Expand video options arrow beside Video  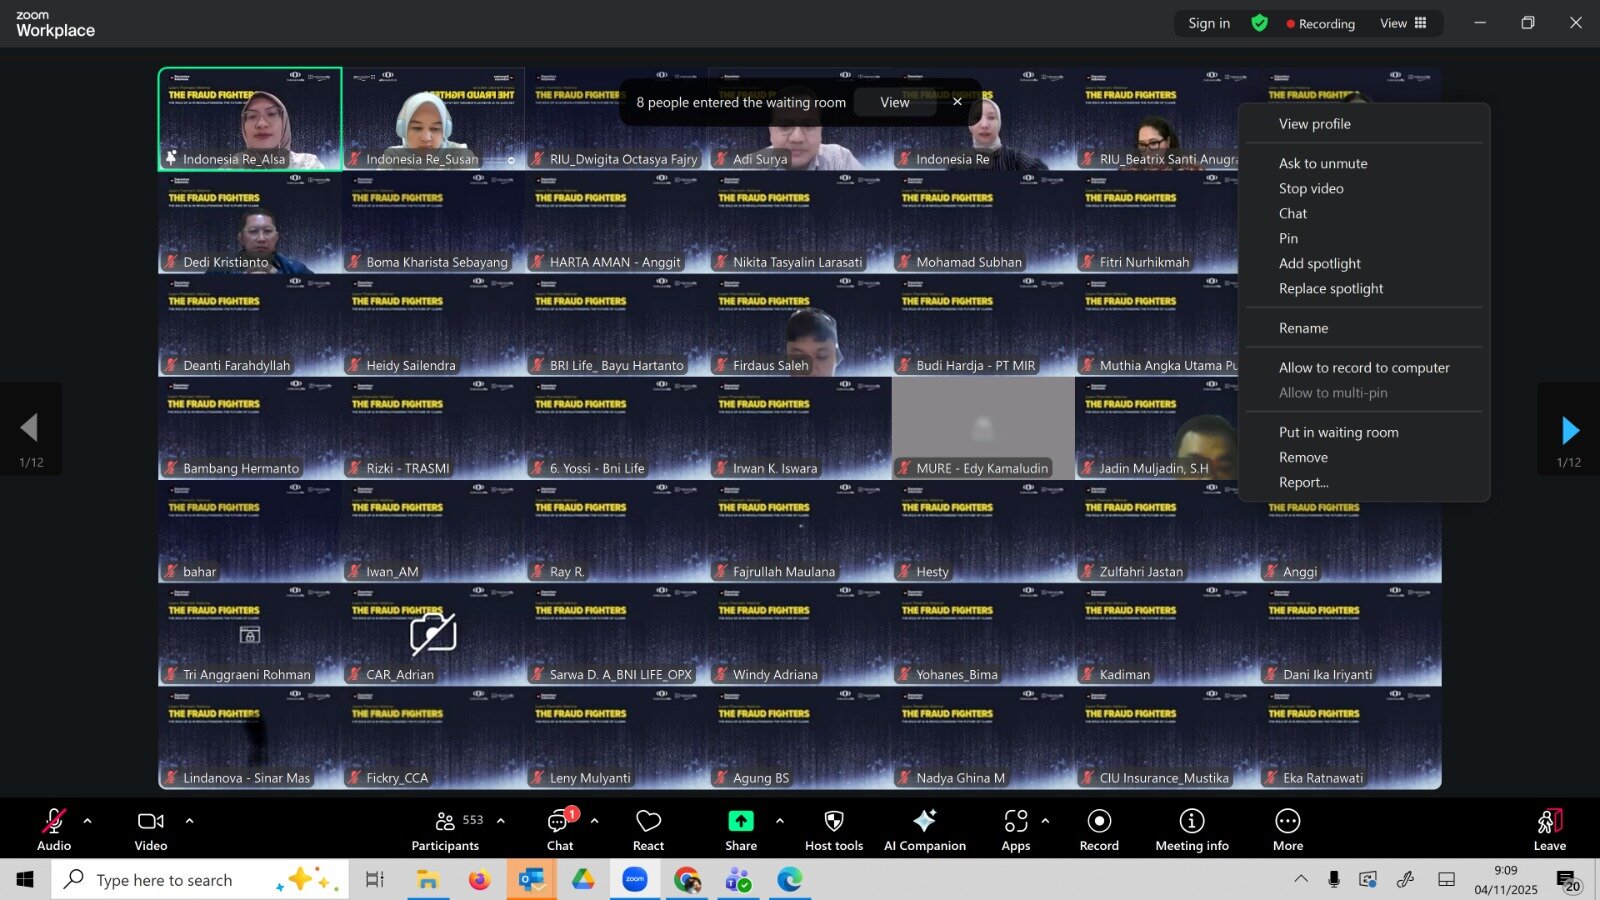(x=189, y=821)
